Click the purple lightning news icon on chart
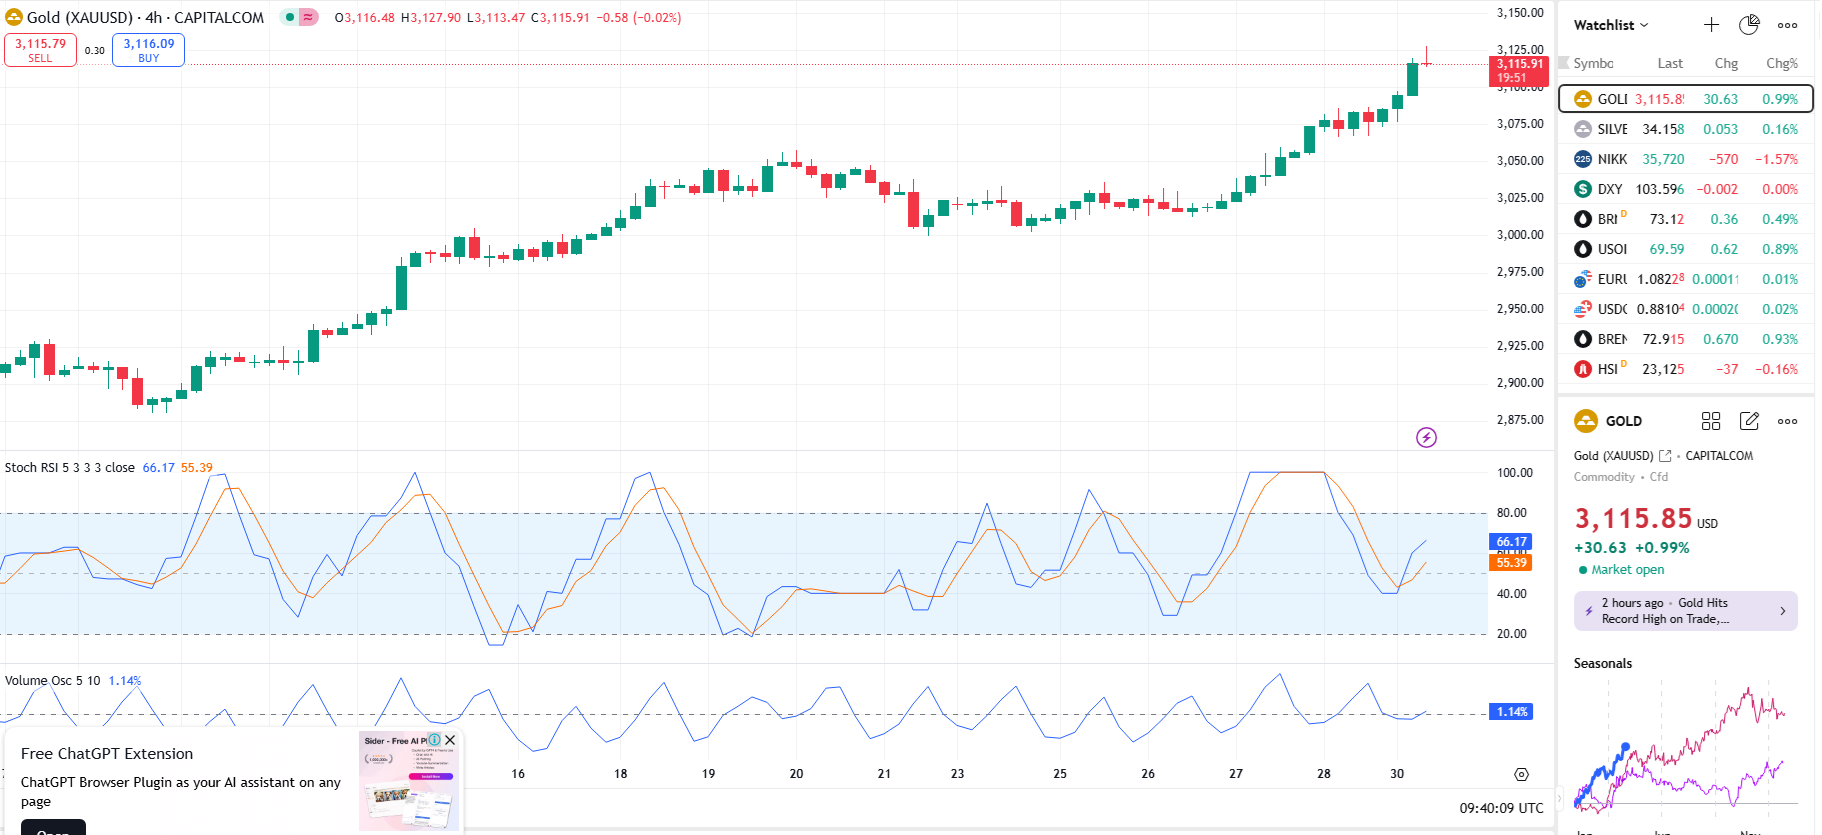The height and width of the screenshot is (835, 1822). 1426,437
